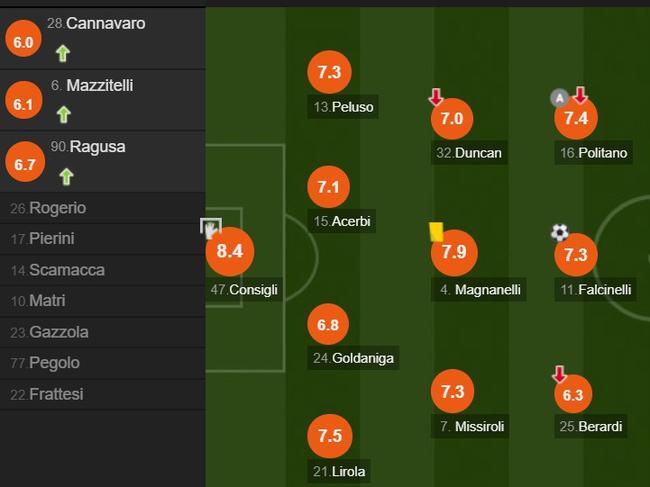Click goalkeeper glove icon near Consigli
The image size is (650, 487).
pos(210,227)
